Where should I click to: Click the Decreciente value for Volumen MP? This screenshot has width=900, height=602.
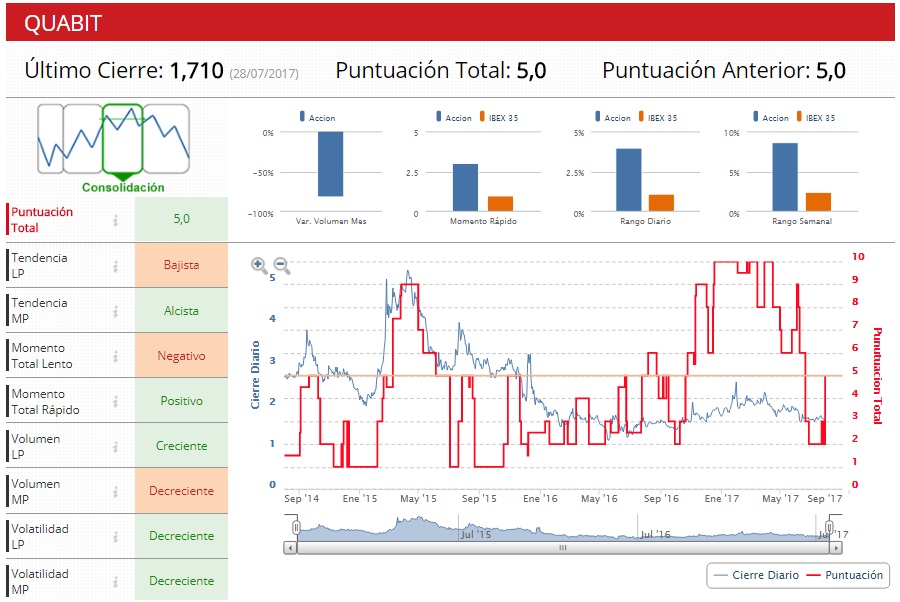click(181, 491)
